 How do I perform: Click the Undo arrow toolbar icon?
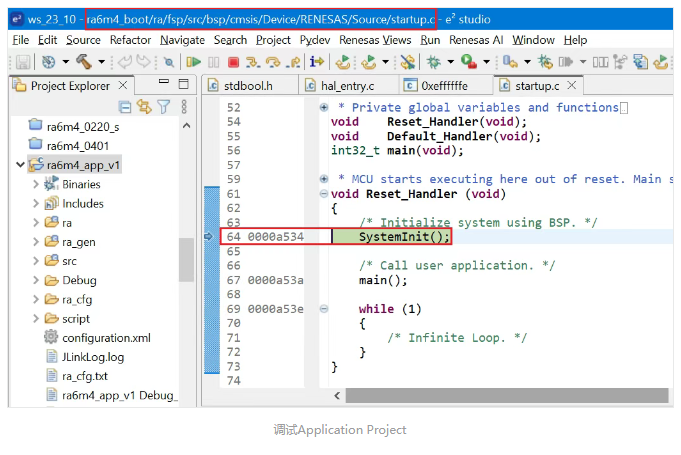125,62
